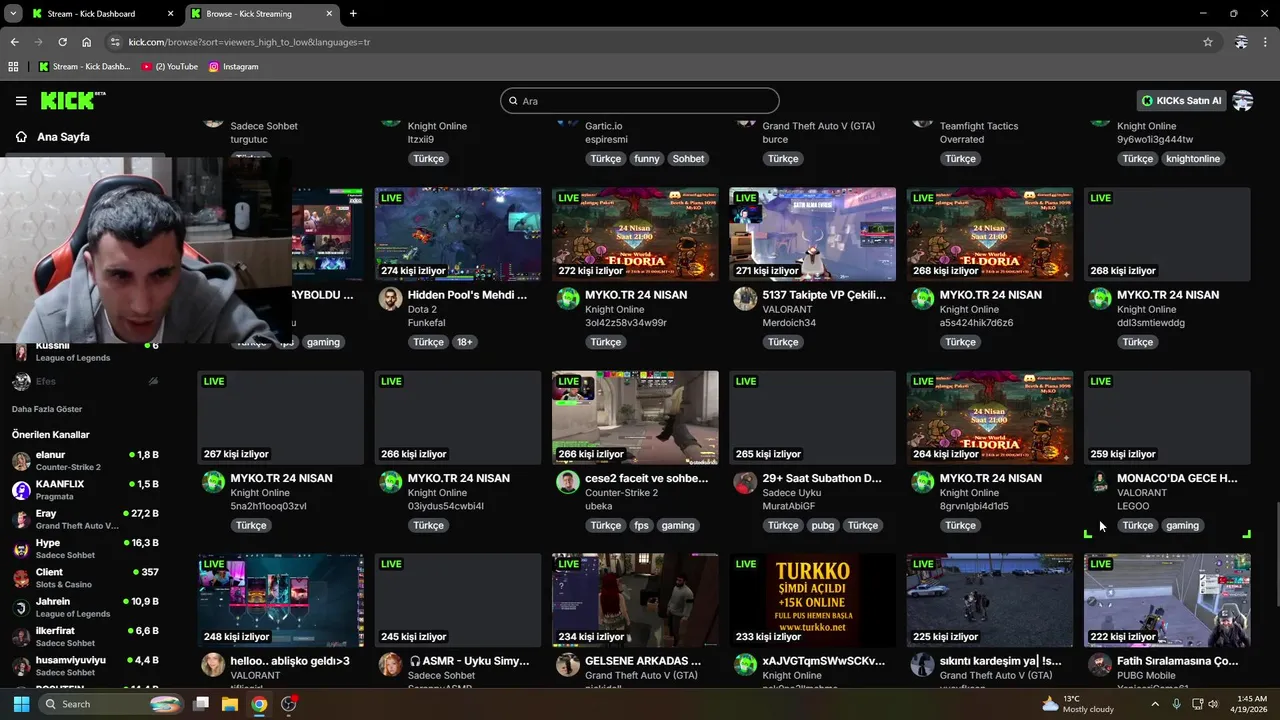This screenshot has height=720, width=1280.
Task: Go back in Chrome navigation
Action: point(14,42)
